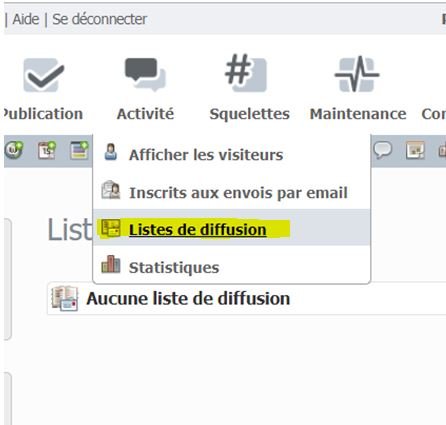This screenshot has height=425, width=446.
Task: Click the Se déconnecter link
Action: (99, 19)
